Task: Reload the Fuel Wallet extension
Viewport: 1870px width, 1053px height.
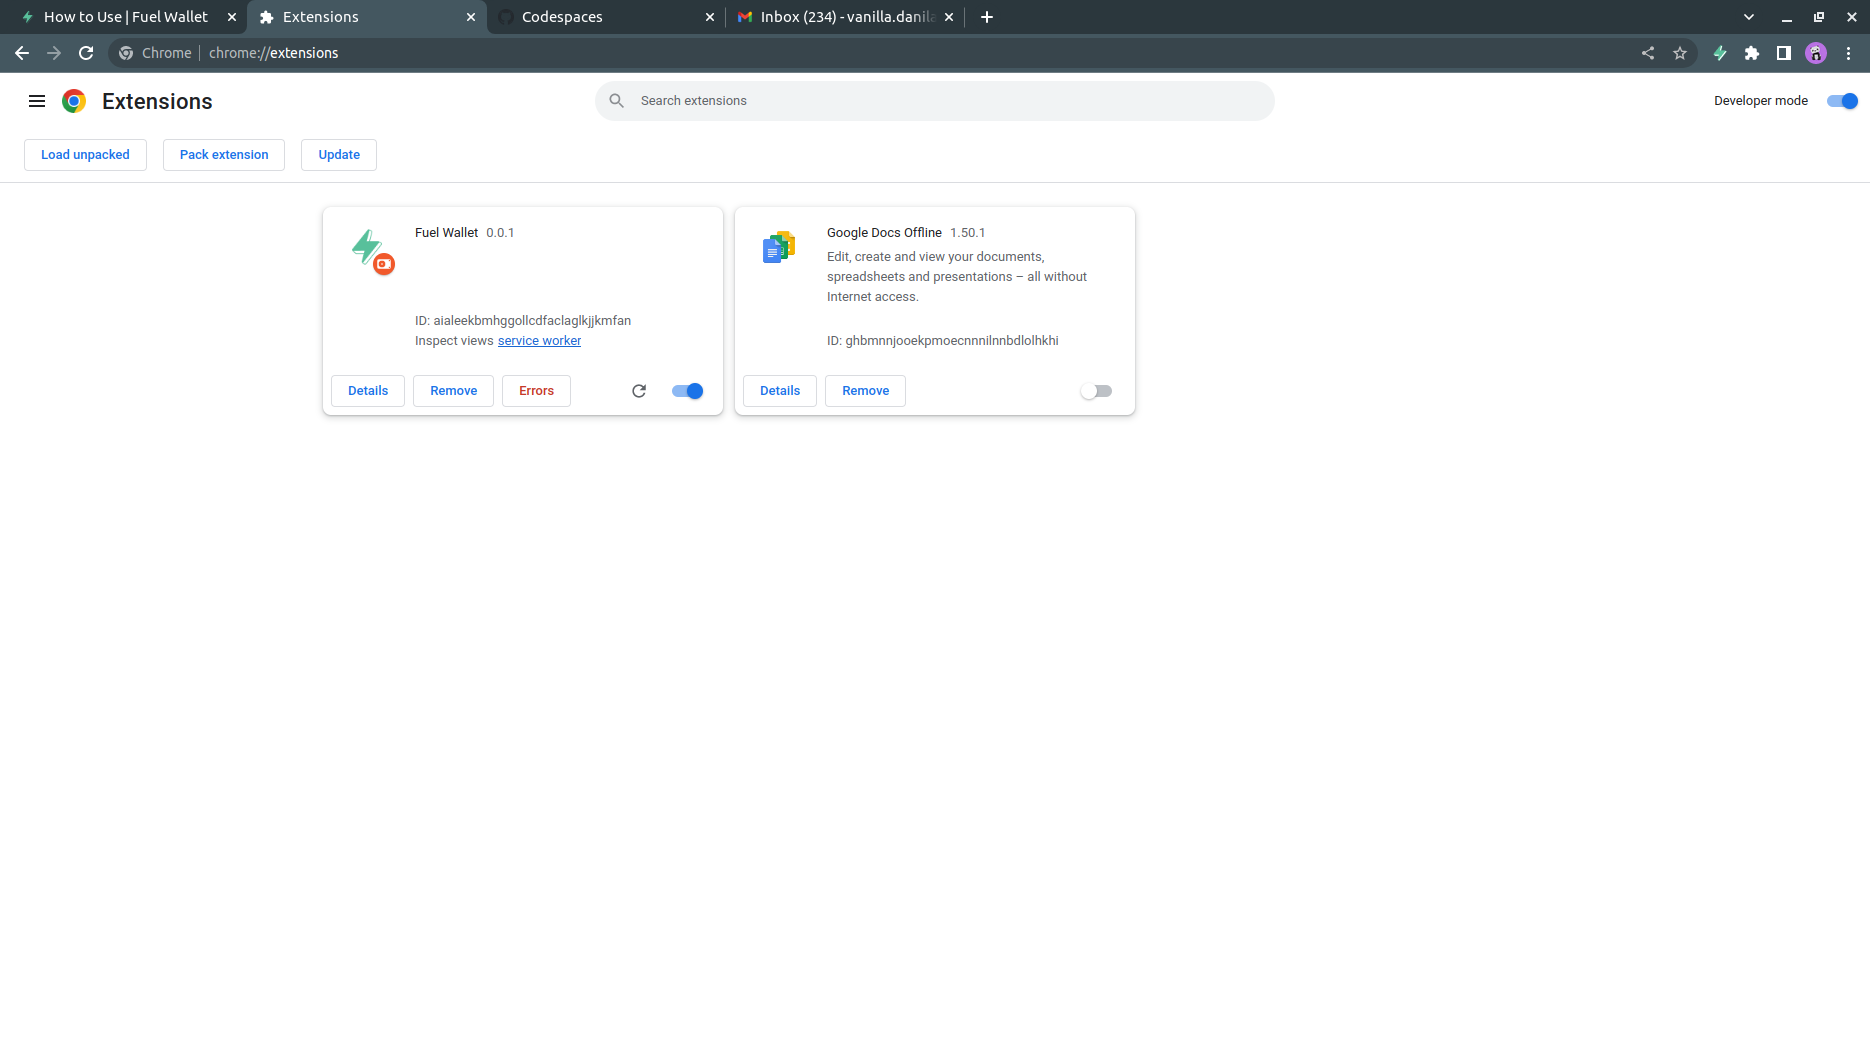Action: 639,391
